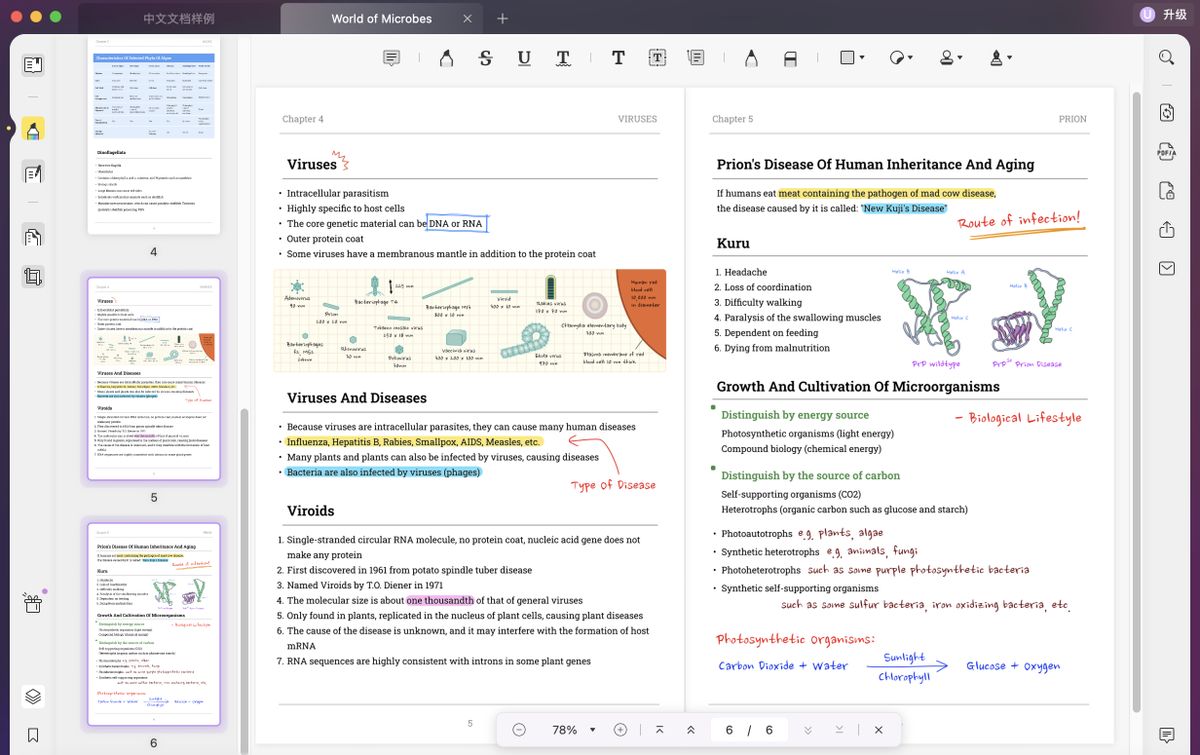Activate the strikethrough text tool
The width and height of the screenshot is (1200, 755).
click(485, 58)
